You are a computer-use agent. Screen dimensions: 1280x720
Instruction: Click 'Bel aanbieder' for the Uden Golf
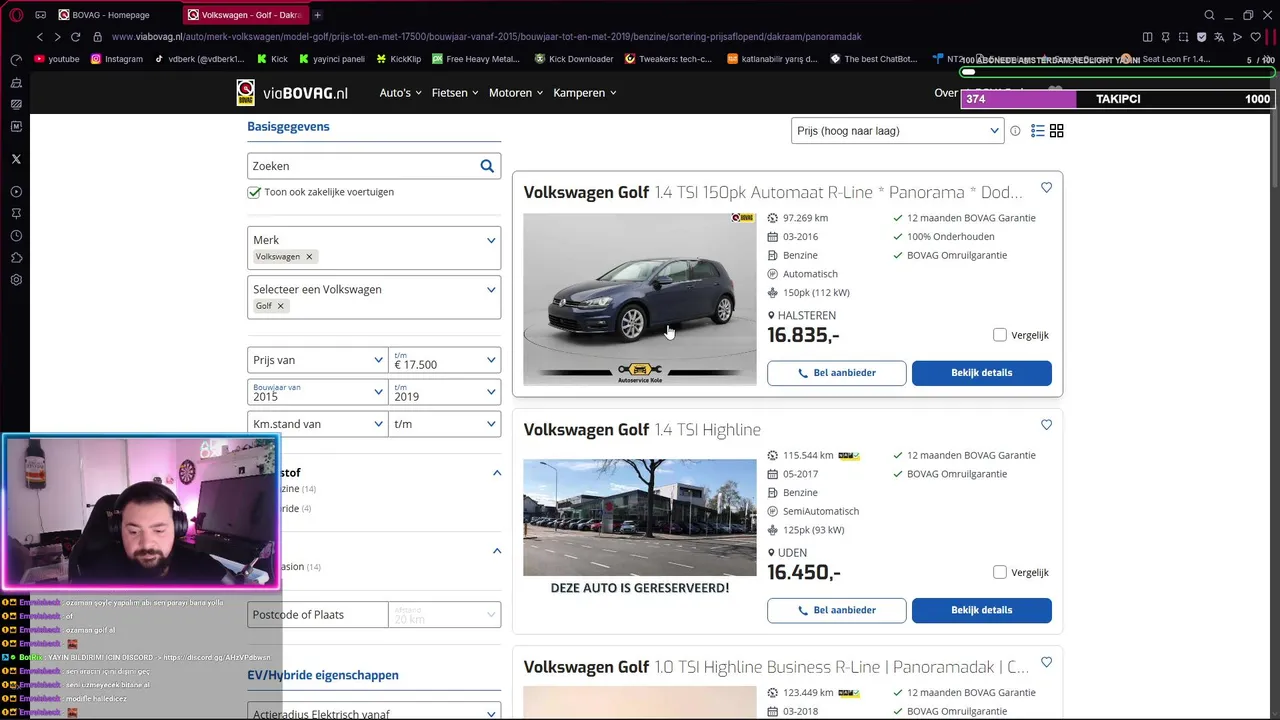pos(837,610)
